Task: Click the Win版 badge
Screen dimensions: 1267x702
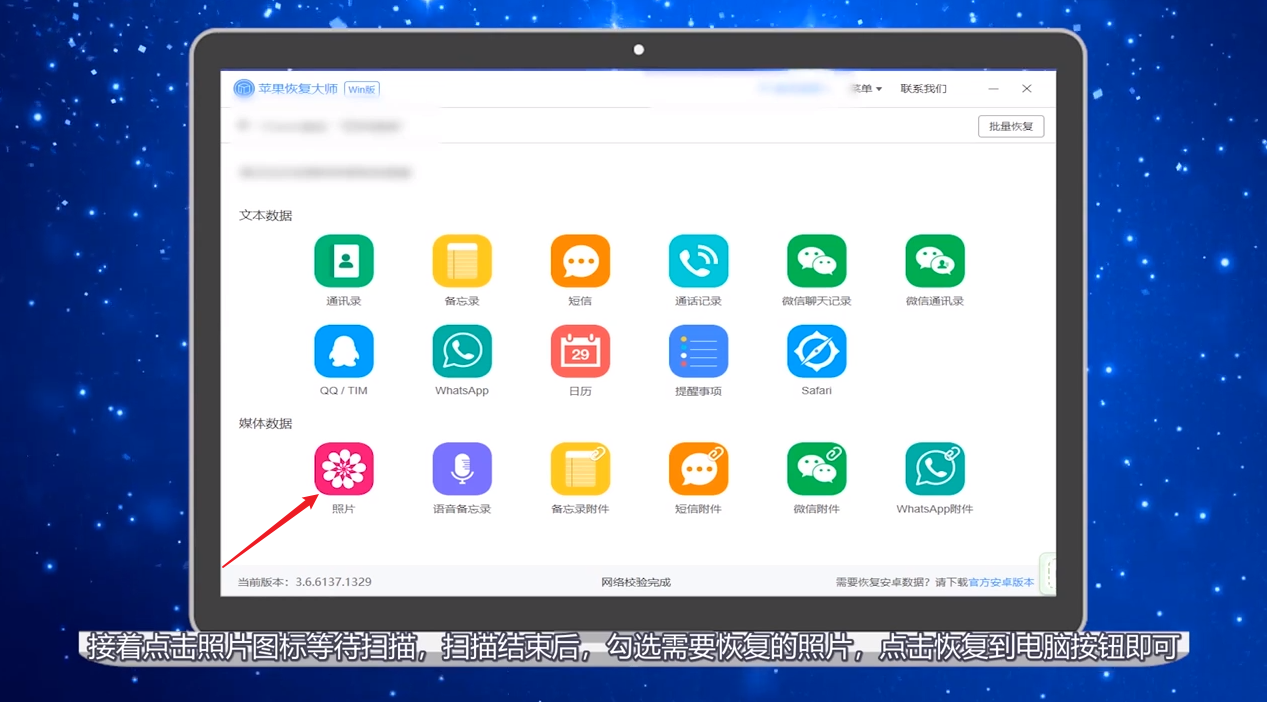Action: (x=362, y=89)
